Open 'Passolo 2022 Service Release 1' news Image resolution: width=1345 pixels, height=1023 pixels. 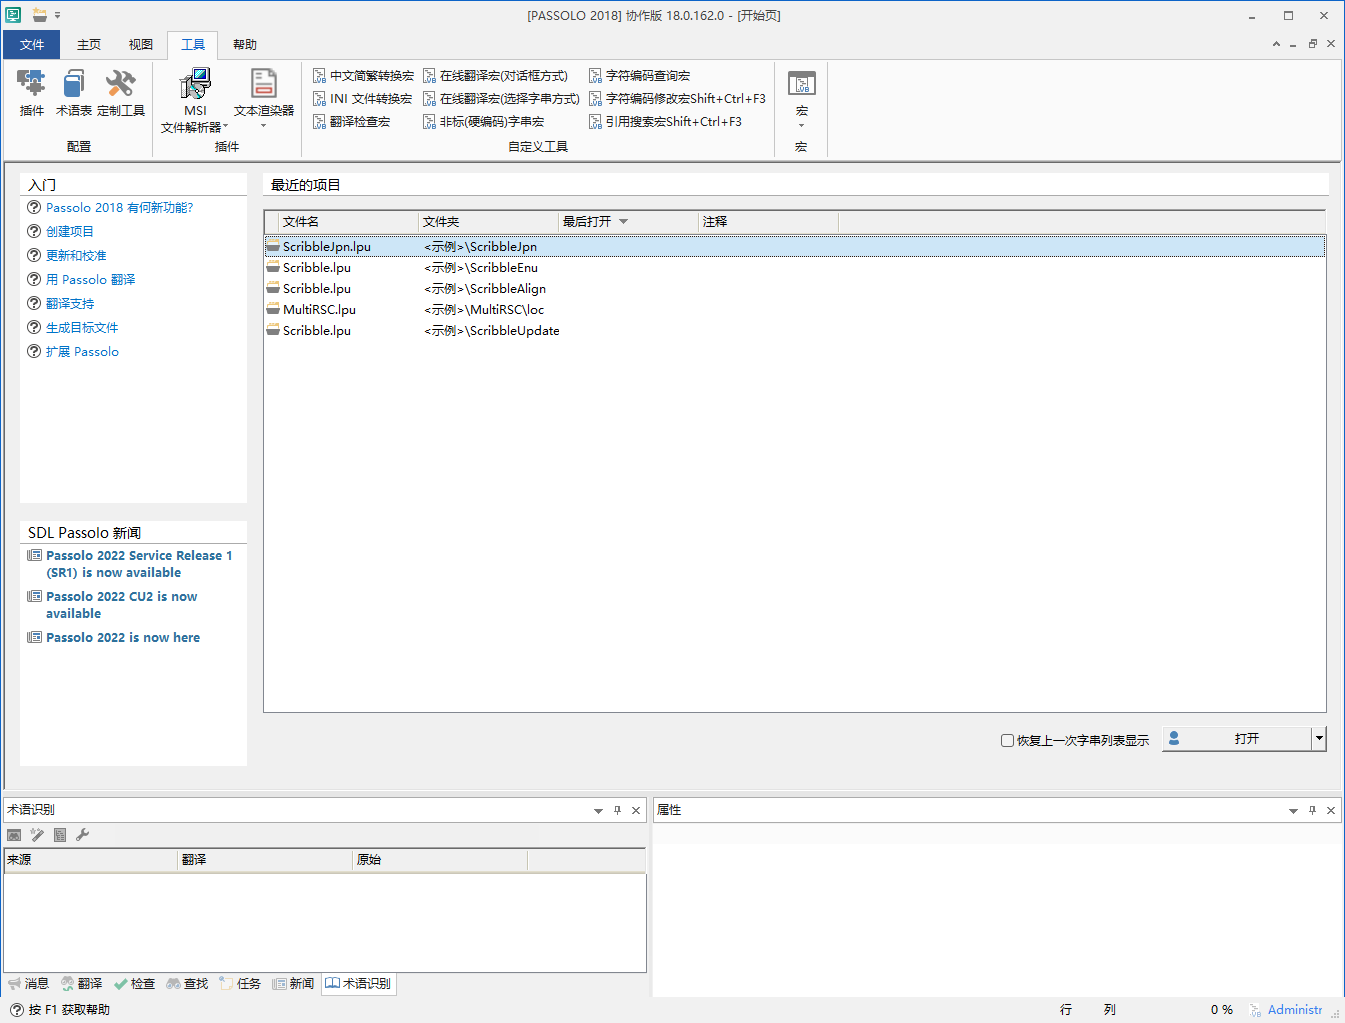pos(139,564)
